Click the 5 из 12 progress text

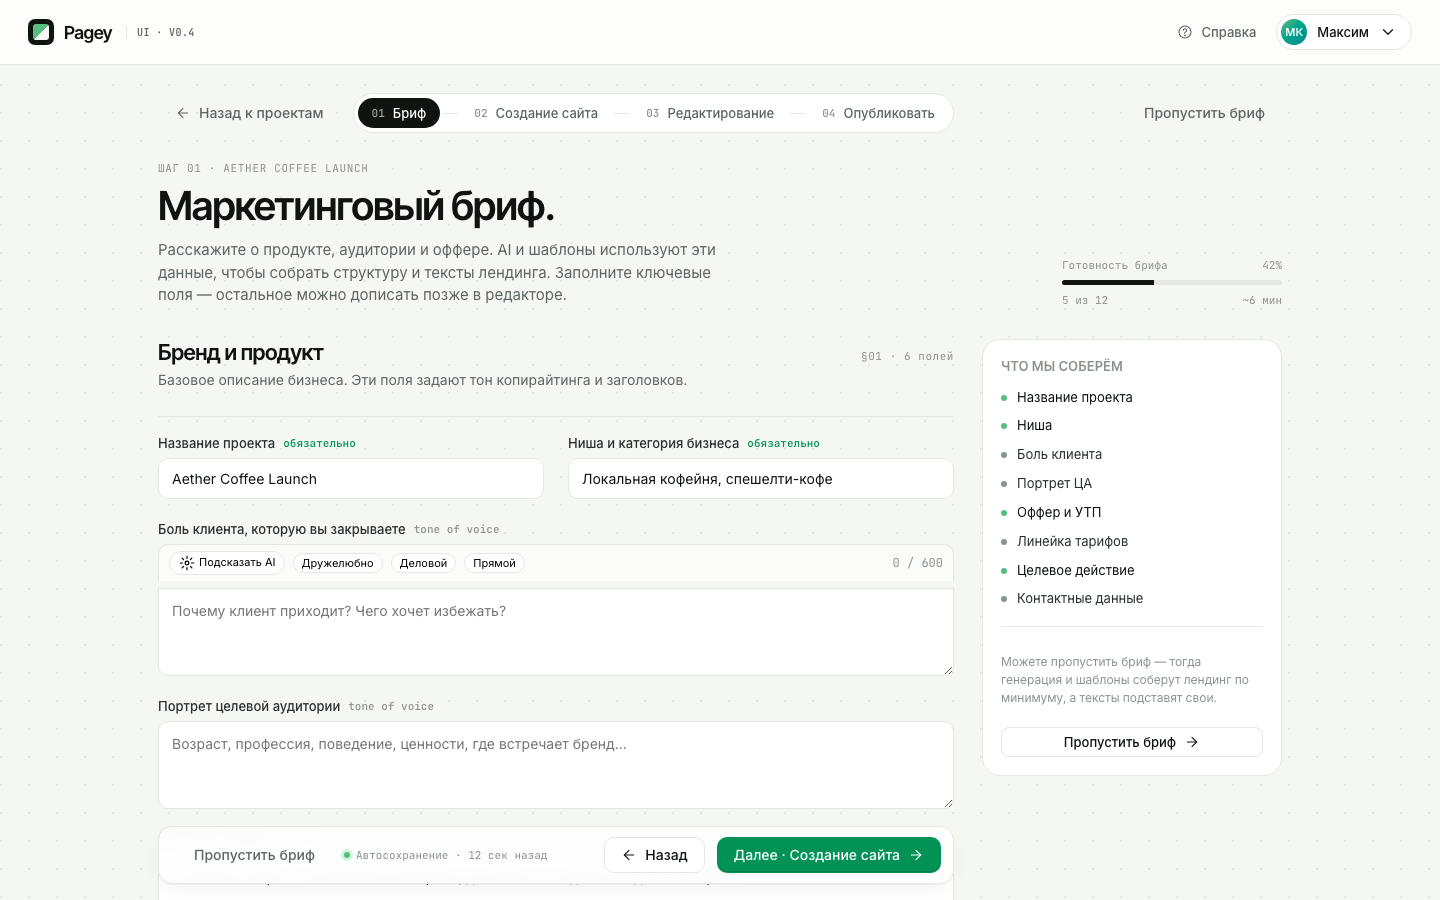click(1085, 300)
